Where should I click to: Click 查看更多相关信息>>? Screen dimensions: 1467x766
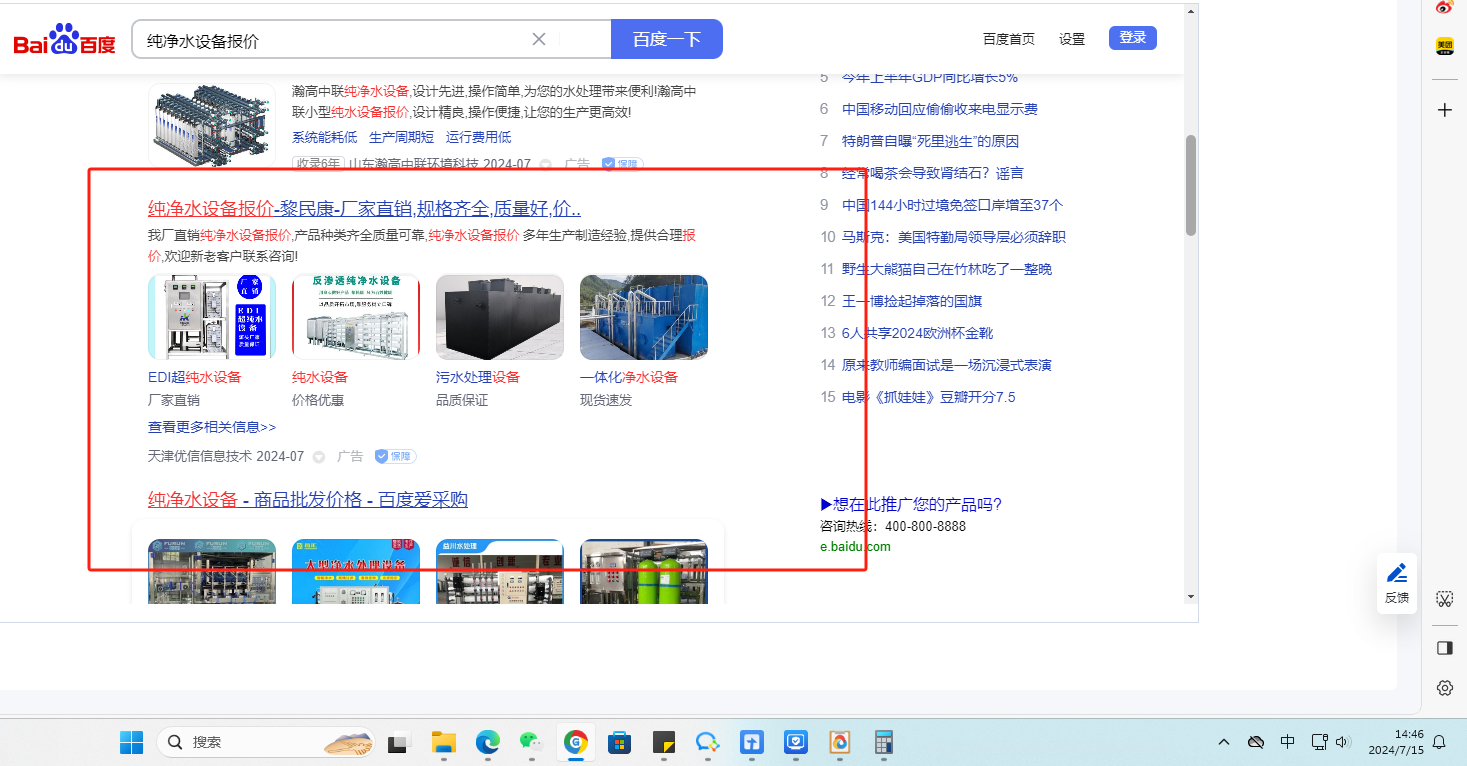212,427
